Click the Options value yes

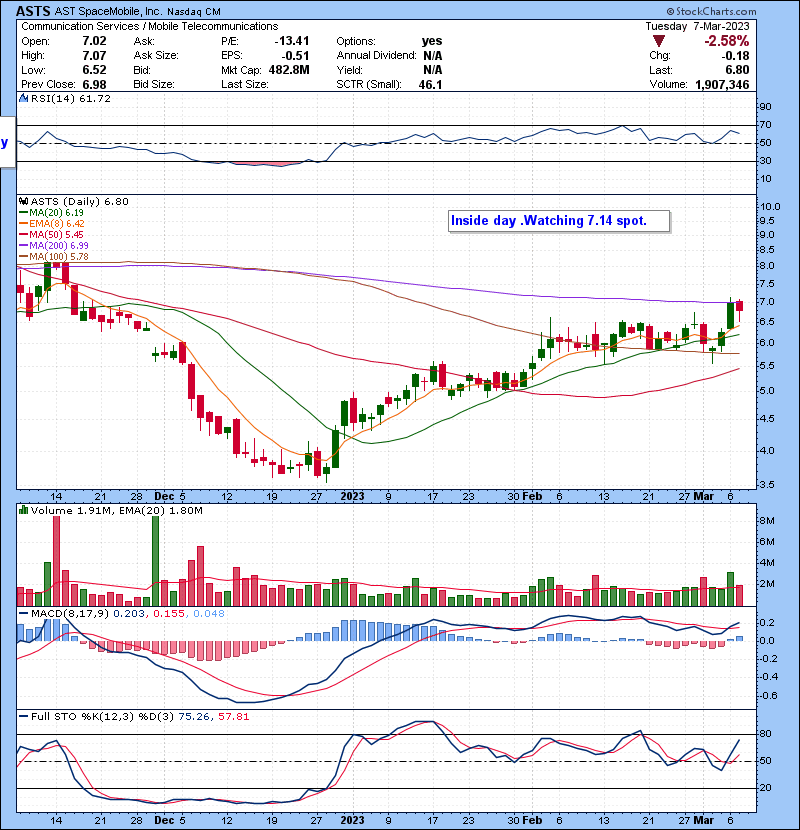click(x=432, y=41)
